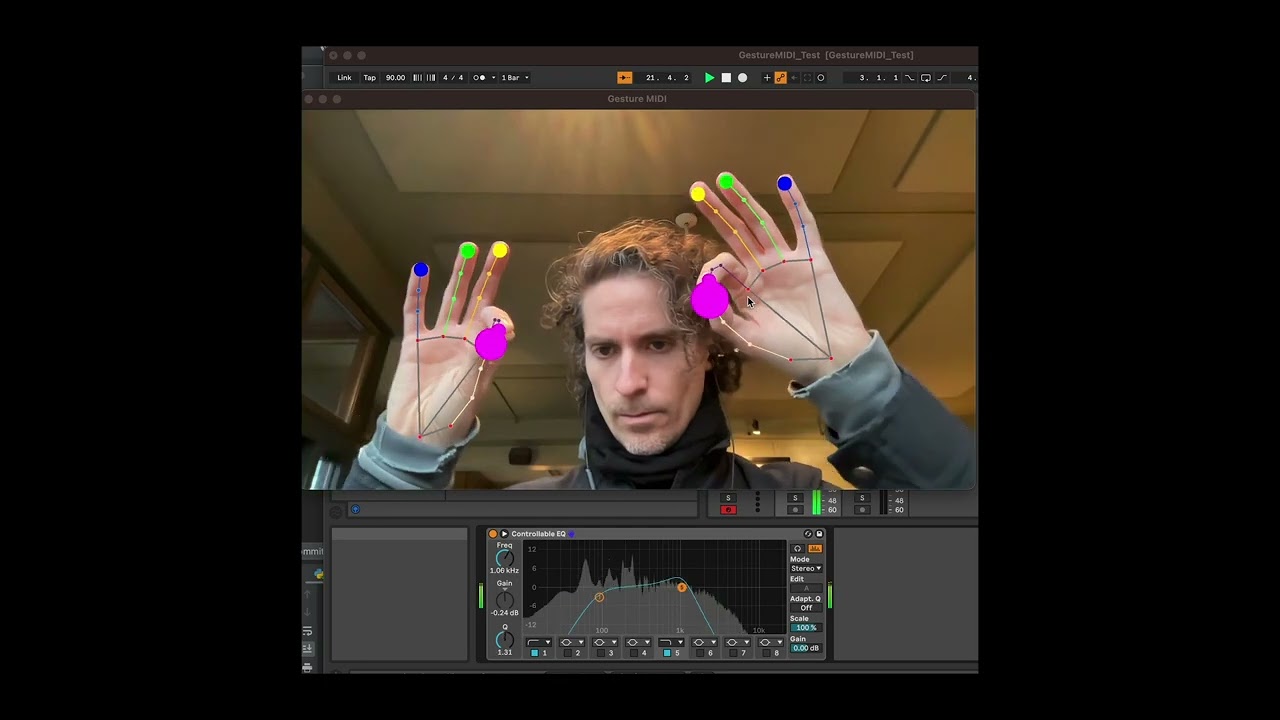Viewport: 1280px width, 720px height.
Task: Click the Adapt. Q Off button
Action: pos(805,608)
